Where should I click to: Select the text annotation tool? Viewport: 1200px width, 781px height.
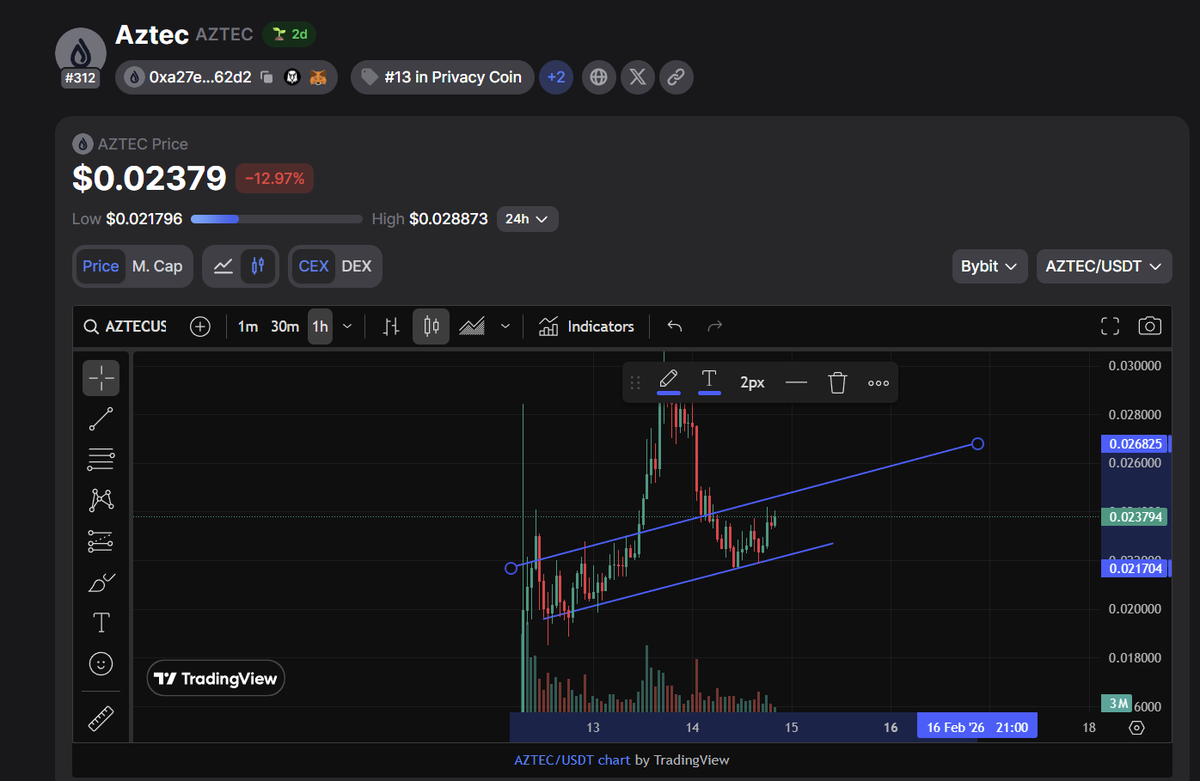[x=101, y=623]
